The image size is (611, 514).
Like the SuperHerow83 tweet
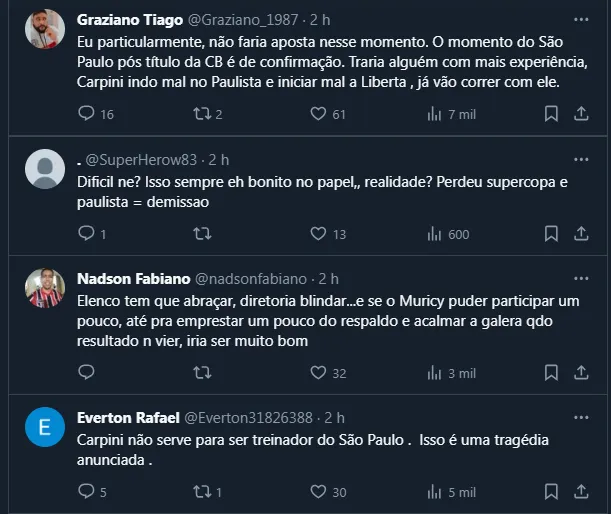tap(318, 234)
